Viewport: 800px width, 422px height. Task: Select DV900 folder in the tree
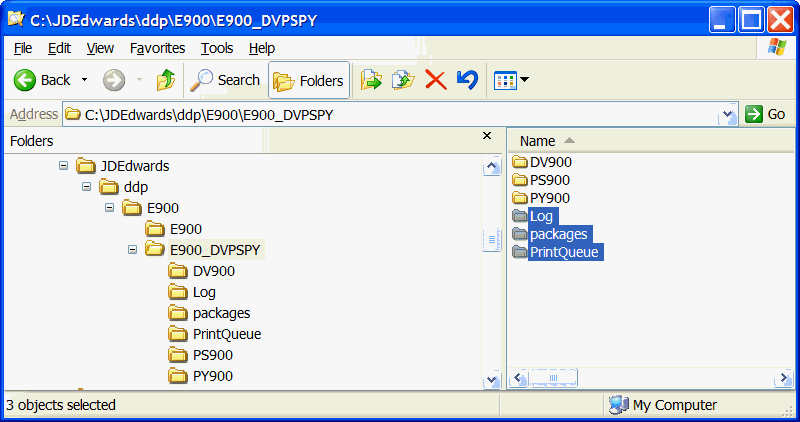pos(214,271)
